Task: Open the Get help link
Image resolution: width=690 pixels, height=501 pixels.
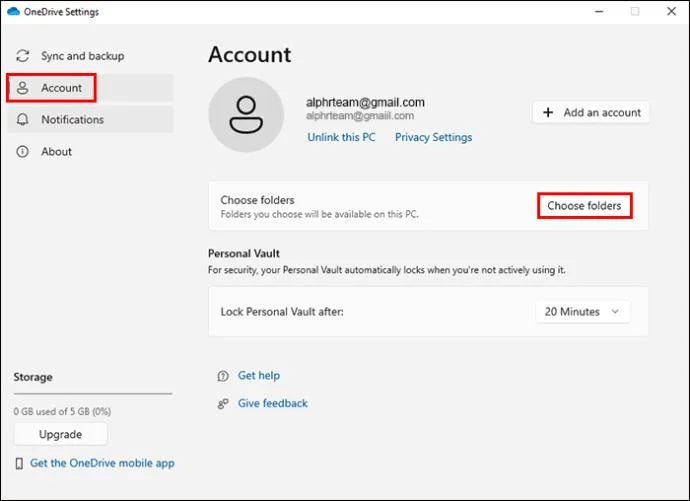Action: point(259,376)
